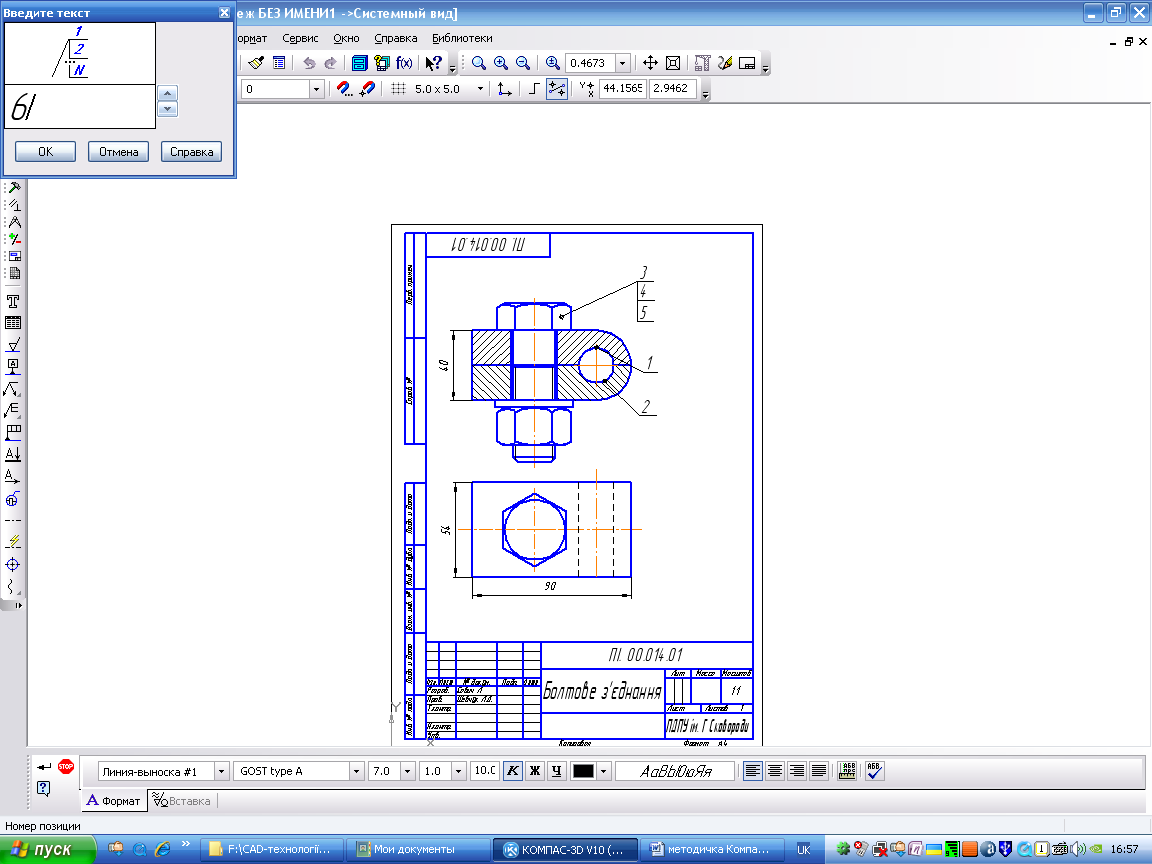The height and width of the screenshot is (864, 1152).
Task: Click the Отмена button
Action: [x=118, y=152]
